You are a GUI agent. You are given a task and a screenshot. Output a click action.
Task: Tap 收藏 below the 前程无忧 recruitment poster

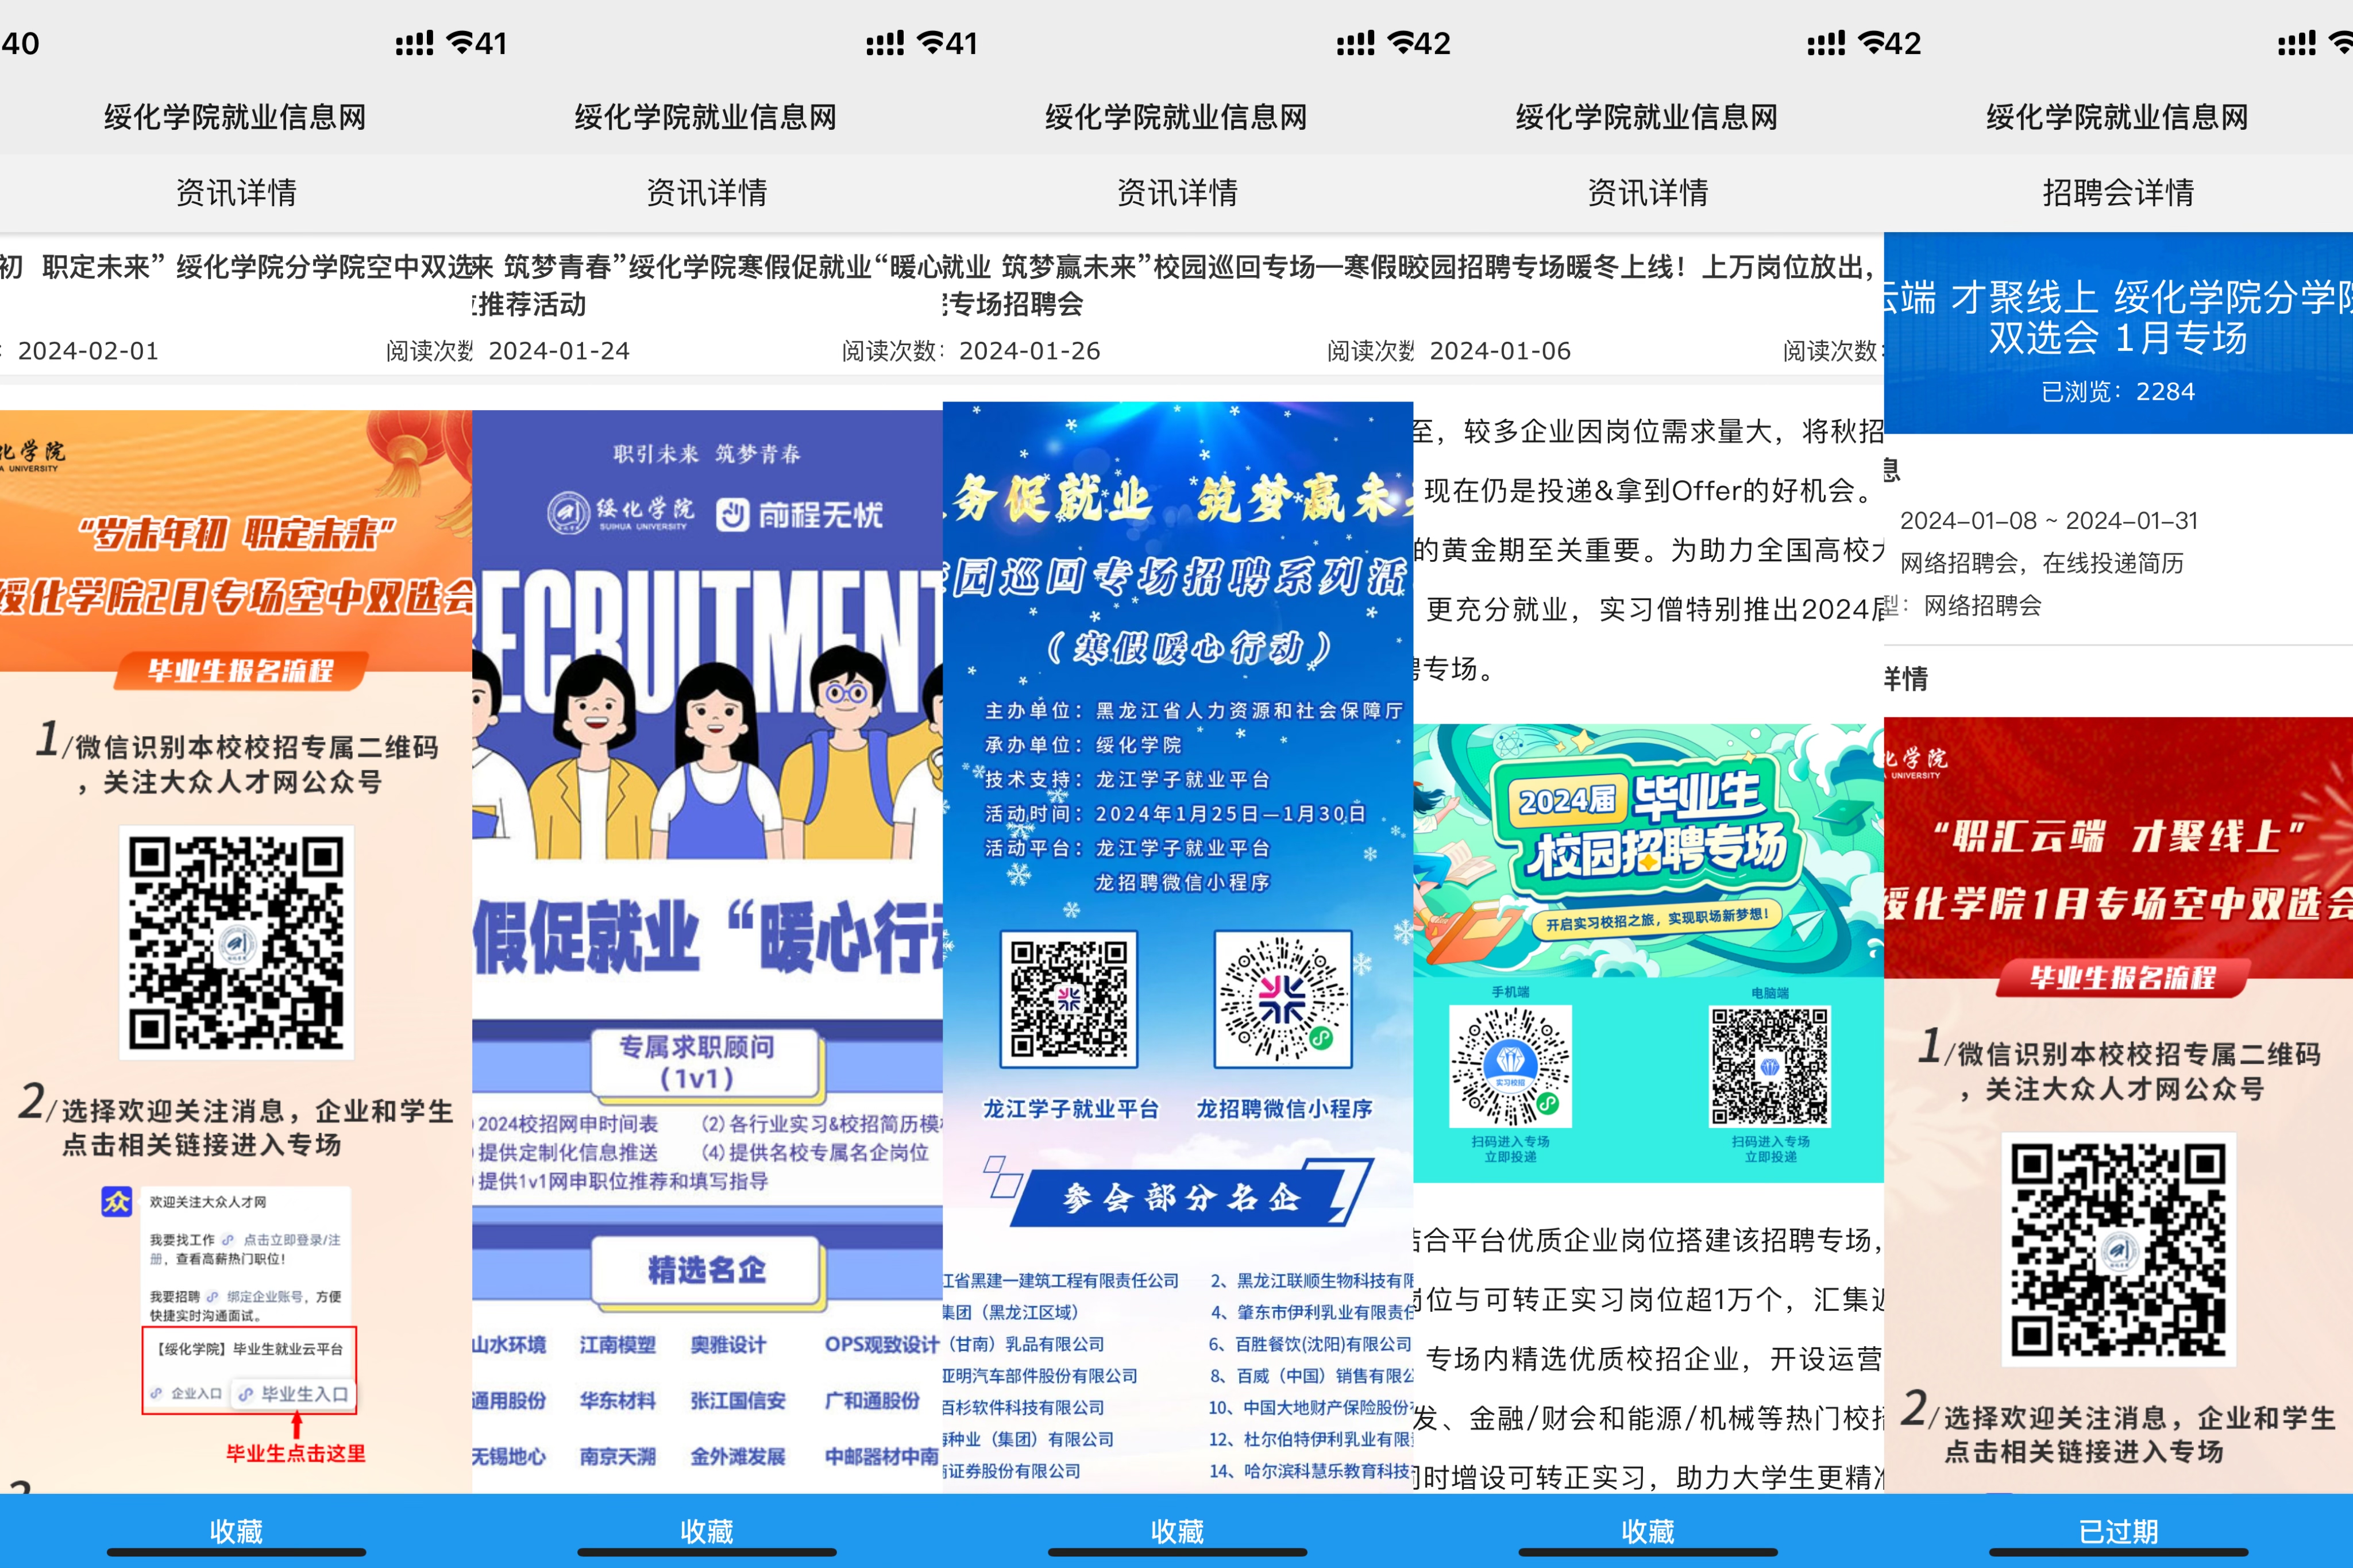coord(706,1530)
